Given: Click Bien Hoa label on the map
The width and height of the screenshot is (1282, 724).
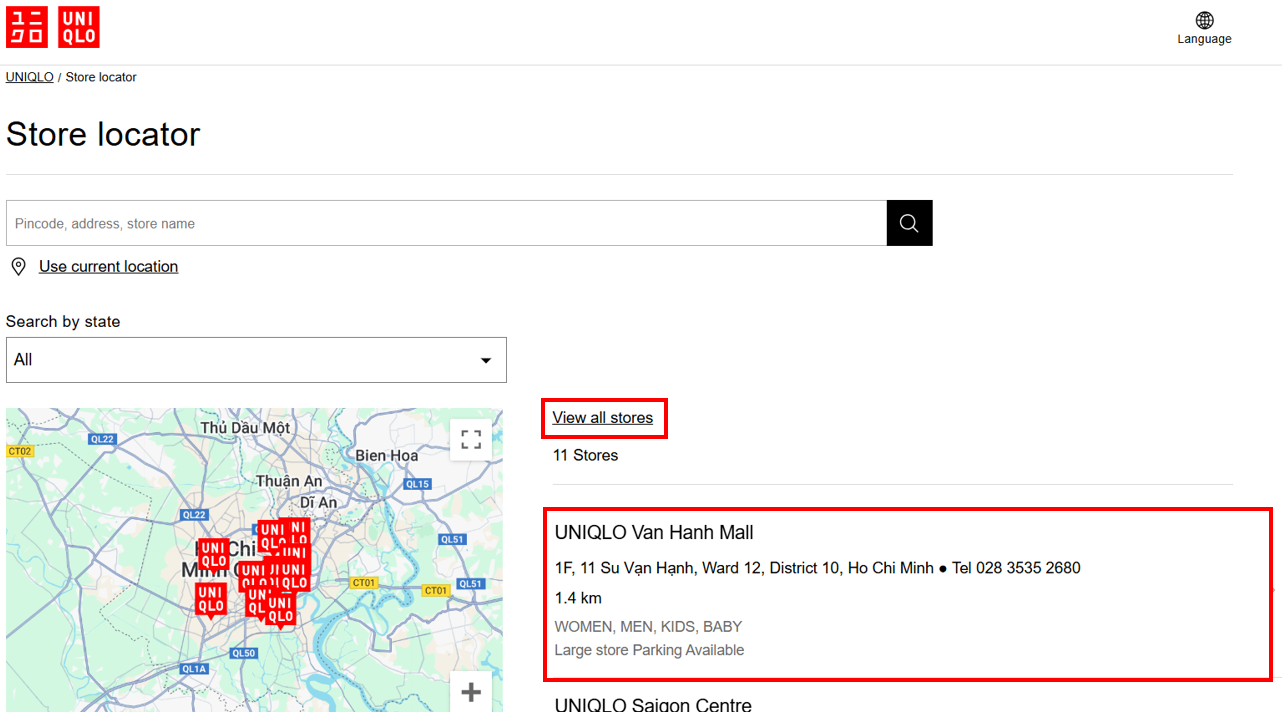Looking at the screenshot, I should pos(387,456).
